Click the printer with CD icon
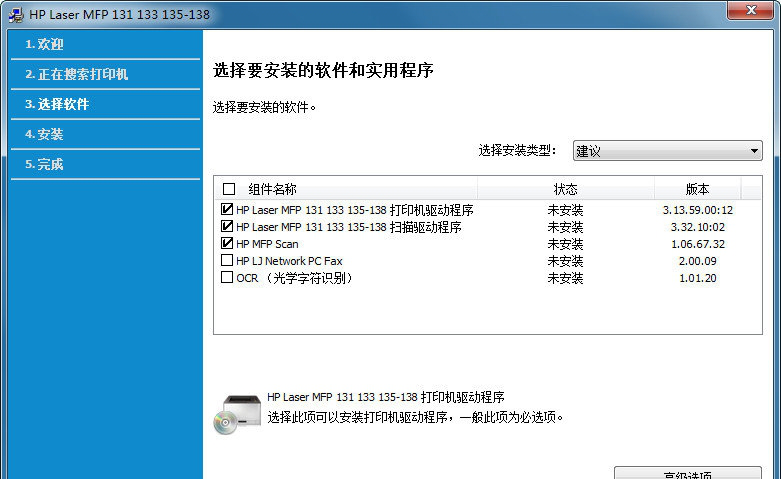This screenshot has height=498, width=781. click(238, 414)
